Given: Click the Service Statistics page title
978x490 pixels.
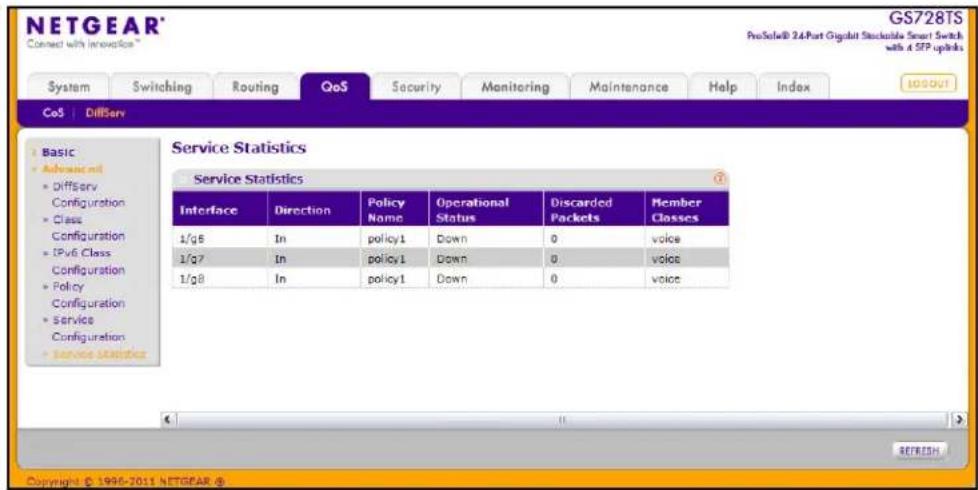Looking at the screenshot, I should pos(239,148).
